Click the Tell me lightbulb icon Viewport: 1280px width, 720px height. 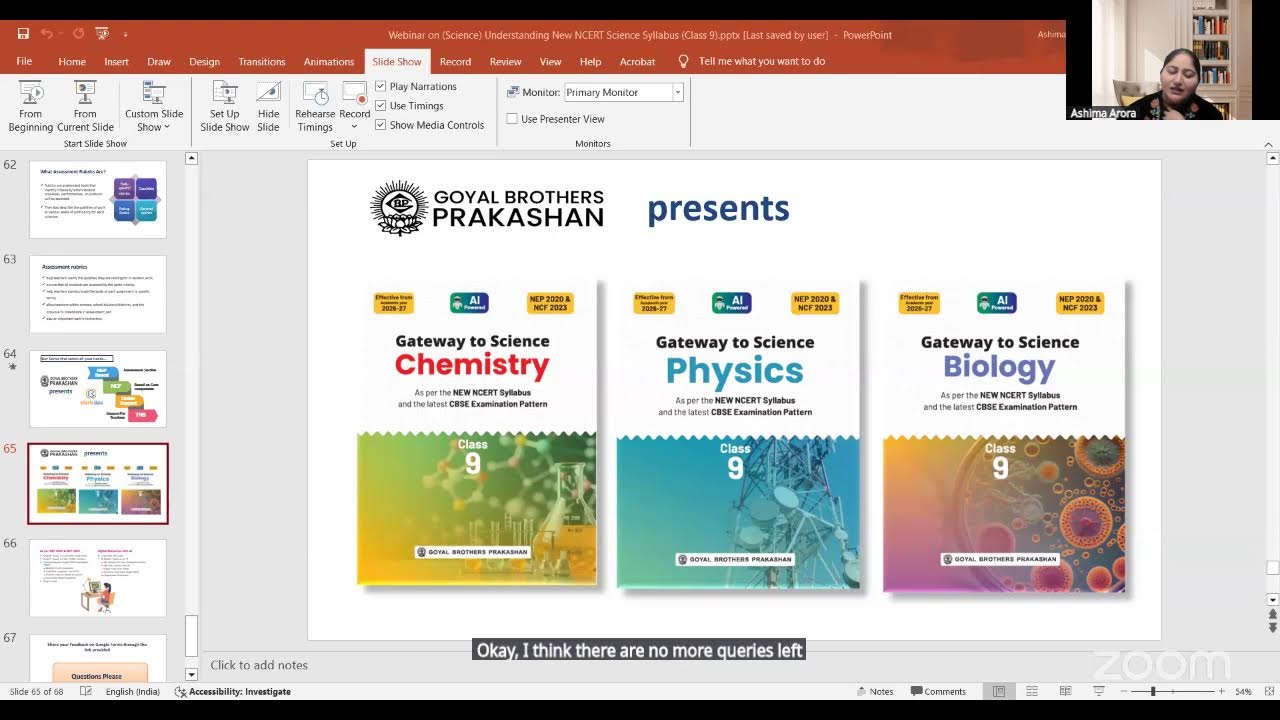point(684,61)
